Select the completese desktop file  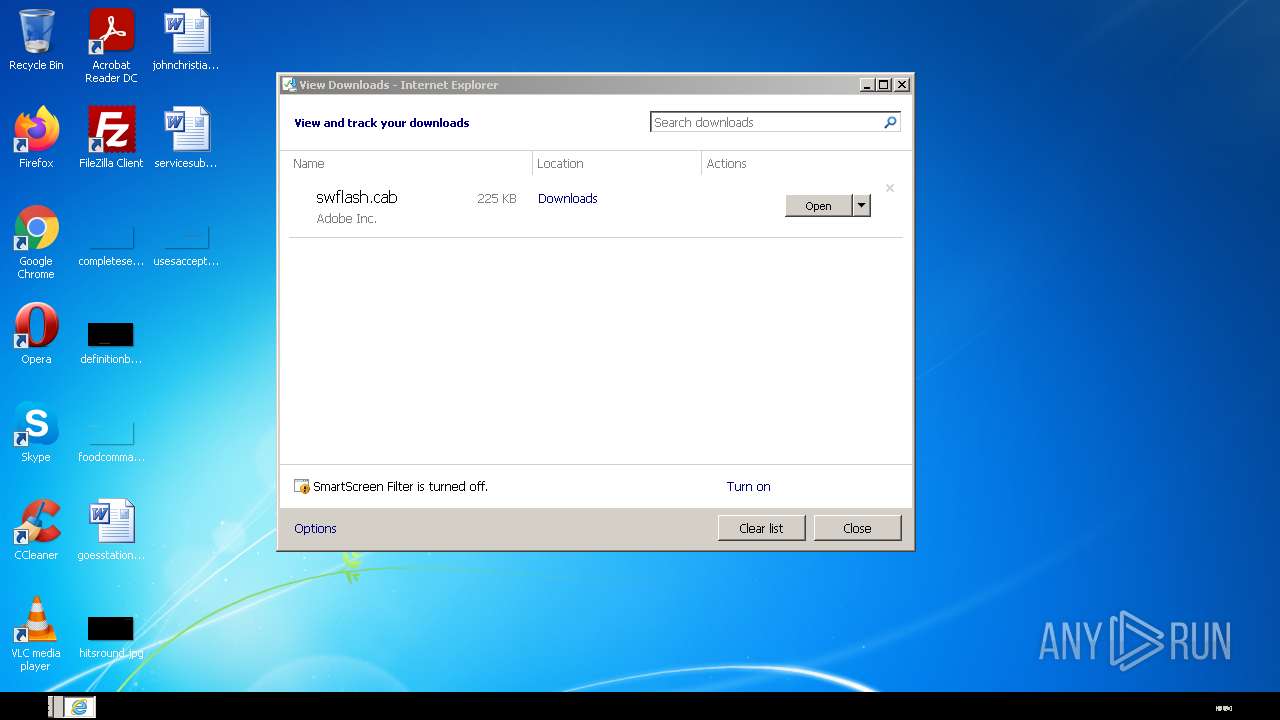pos(111,245)
